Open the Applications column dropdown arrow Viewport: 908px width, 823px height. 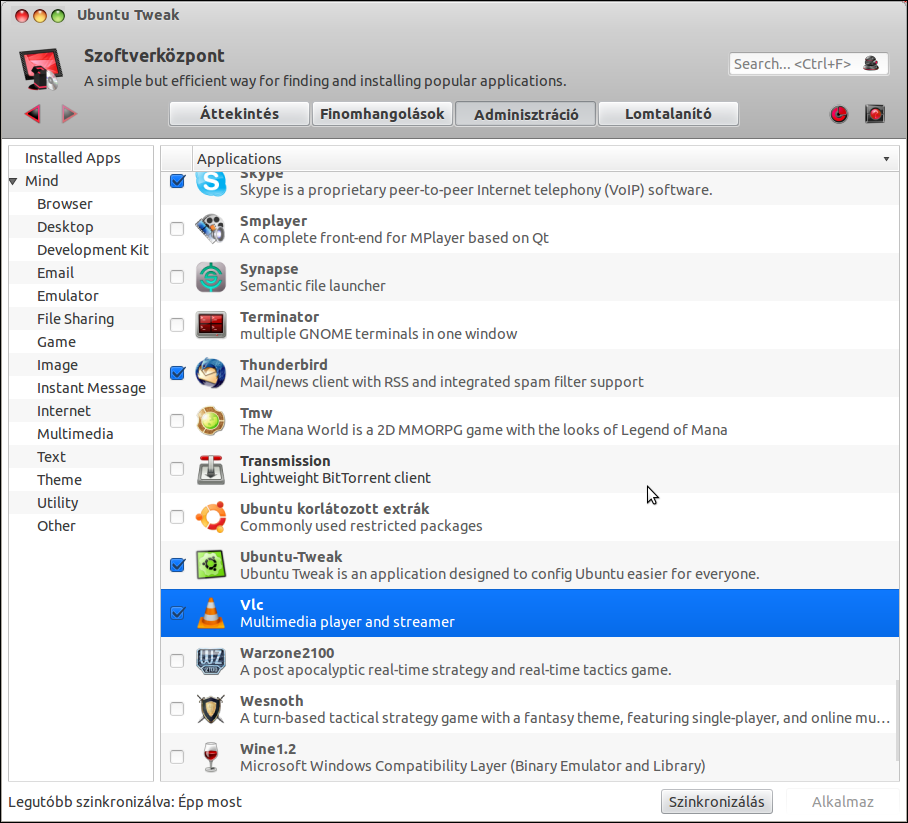click(x=886, y=159)
